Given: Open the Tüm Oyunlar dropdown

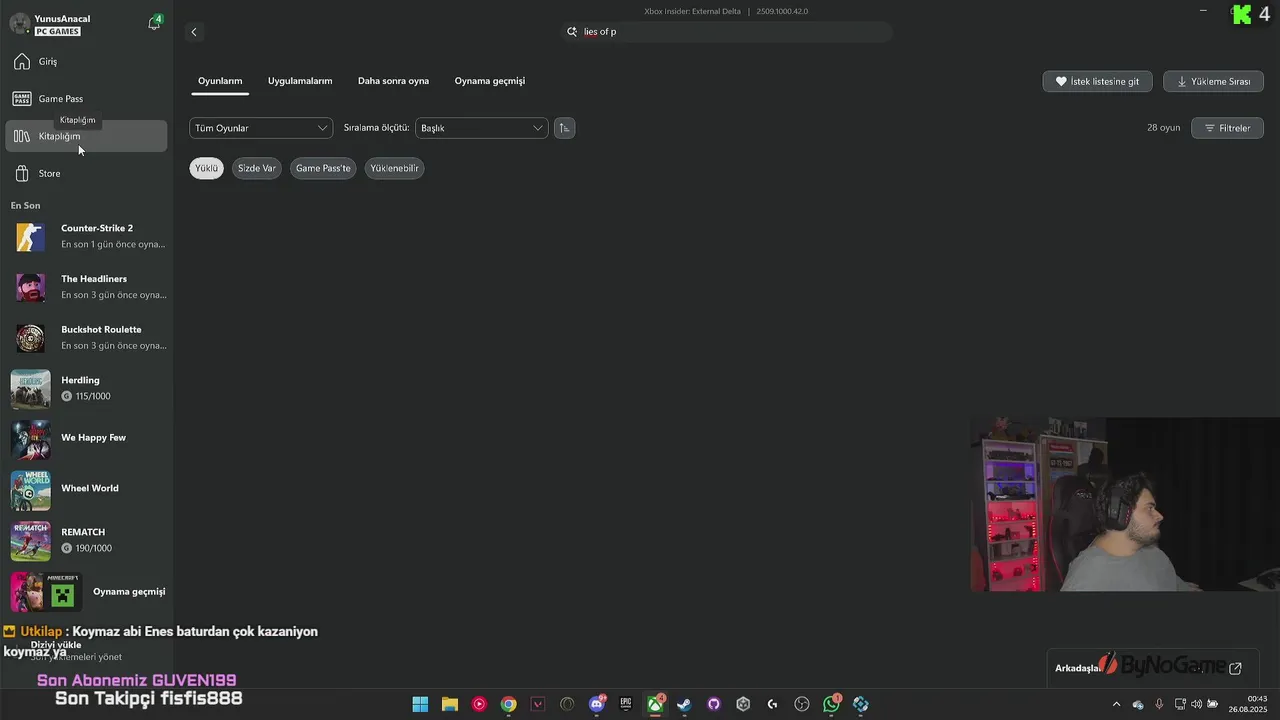Looking at the screenshot, I should [x=261, y=128].
